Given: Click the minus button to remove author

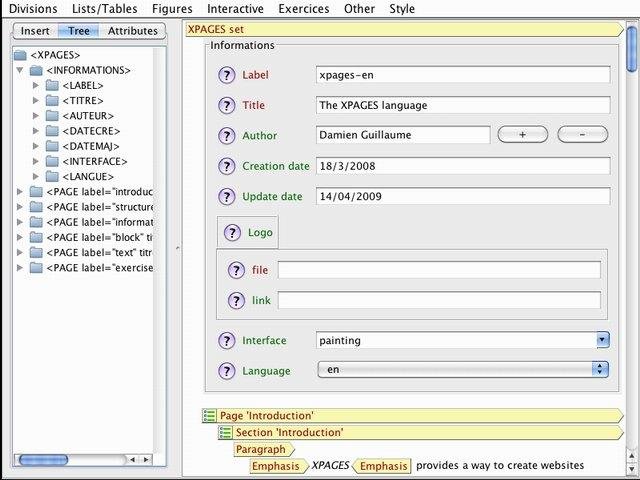Looking at the screenshot, I should (x=582, y=135).
